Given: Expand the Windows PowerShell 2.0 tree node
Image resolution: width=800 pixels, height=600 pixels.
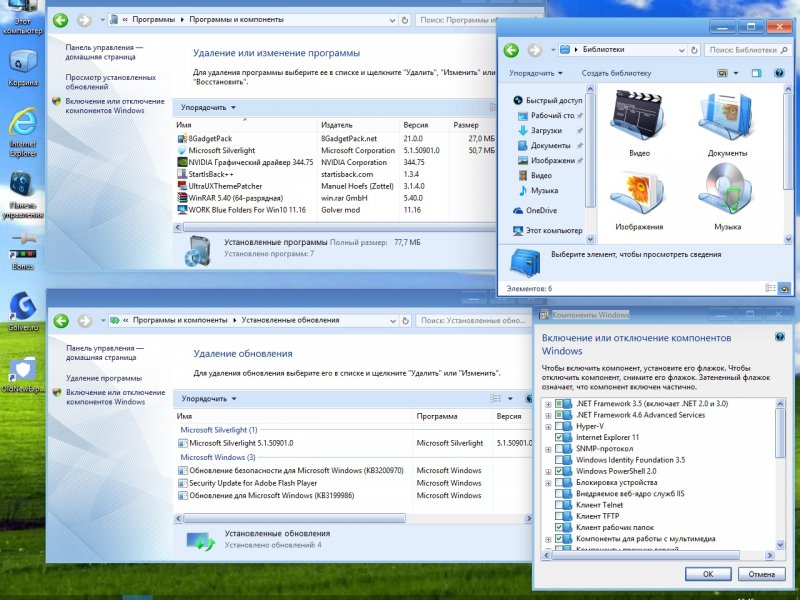Looking at the screenshot, I should pos(548,471).
